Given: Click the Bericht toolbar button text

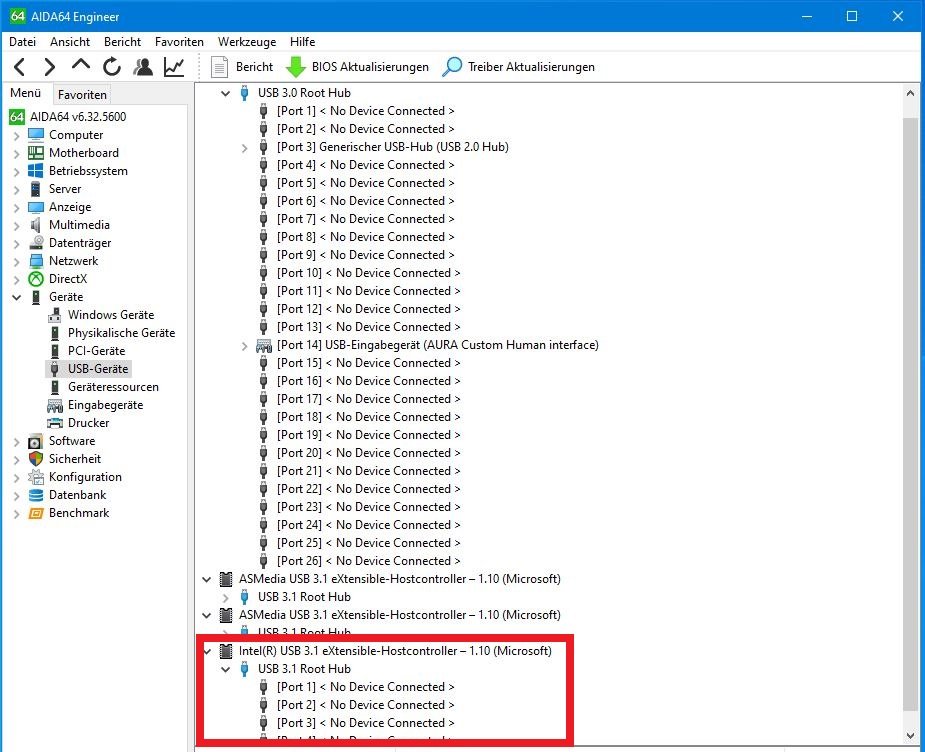Looking at the screenshot, I should [254, 67].
